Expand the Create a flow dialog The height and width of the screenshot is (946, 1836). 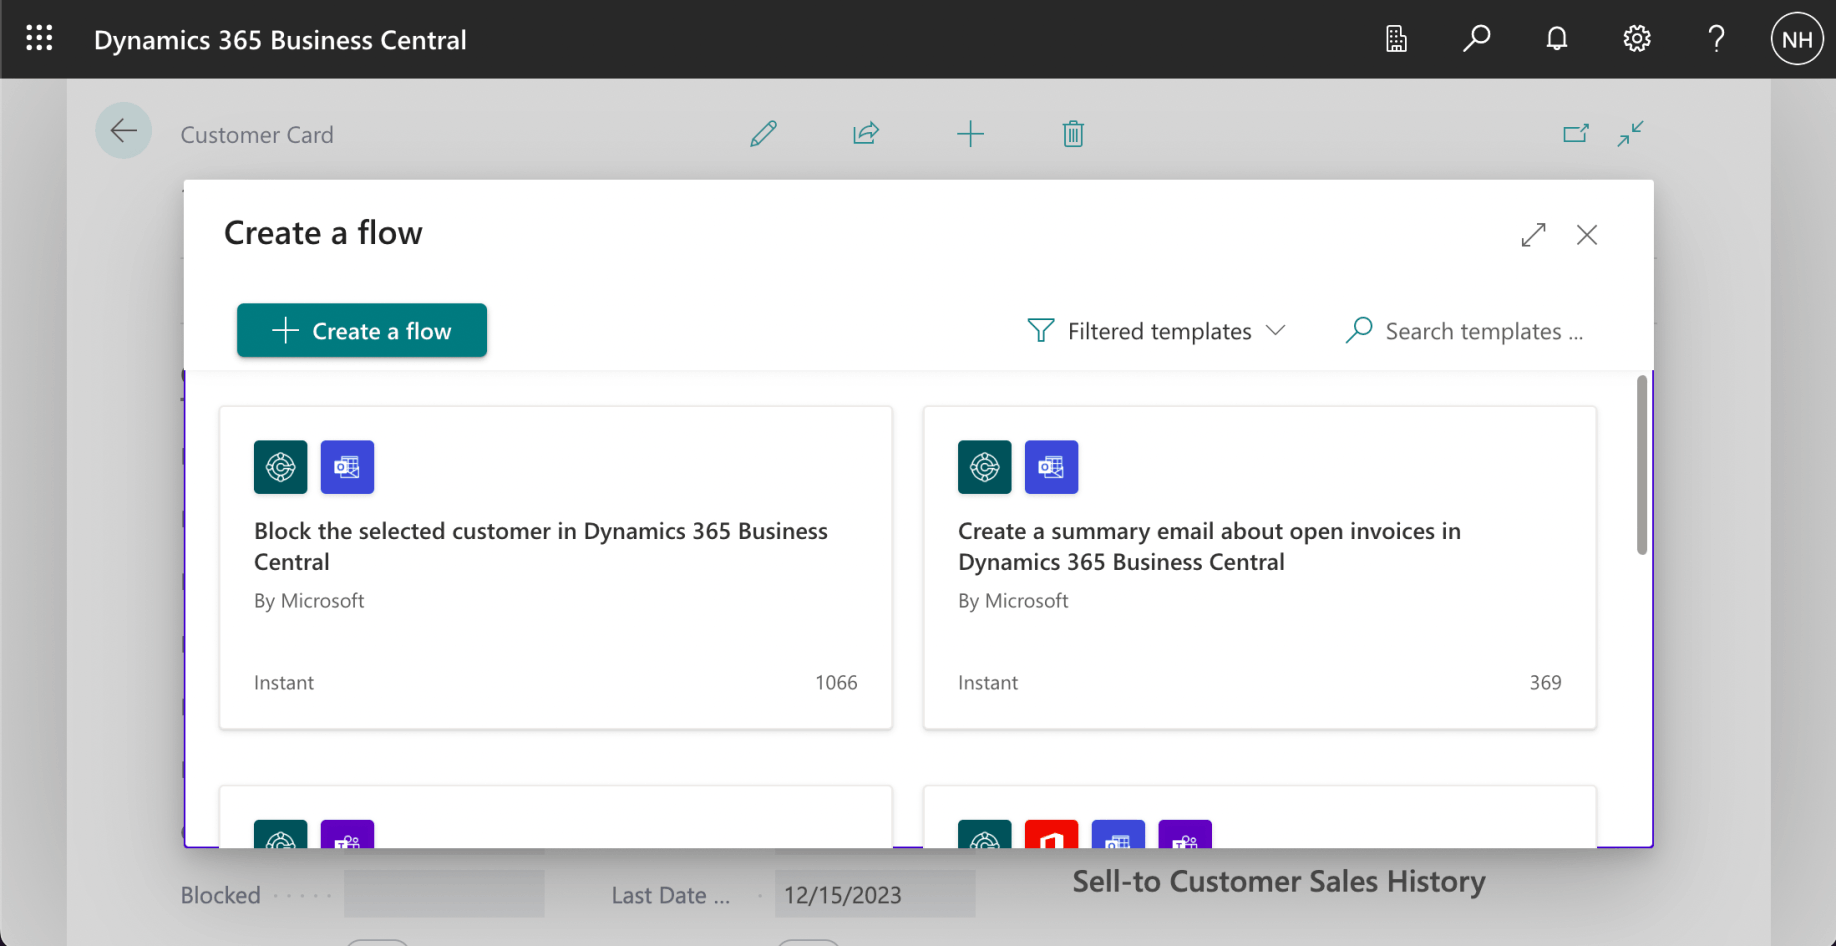(x=1533, y=235)
